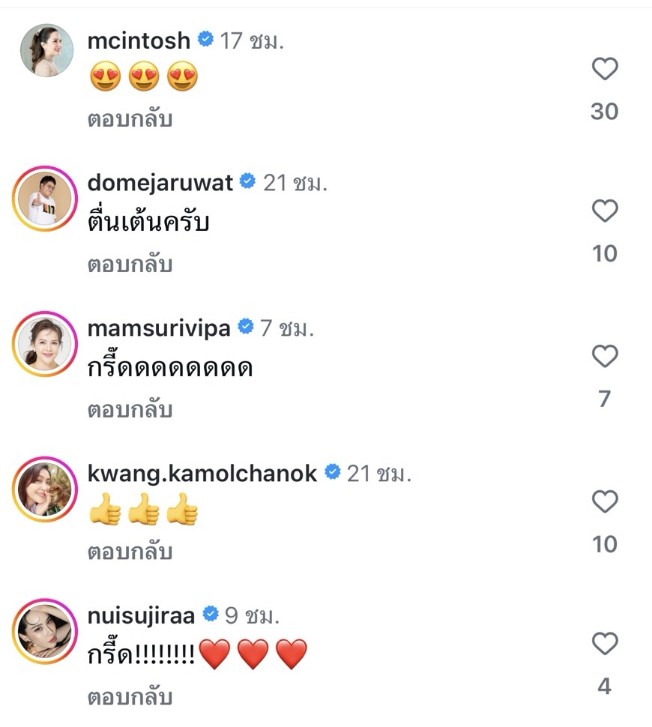Screen dimensions: 652x727
Task: Heart nuisujiraa's comment
Action: coord(605,644)
